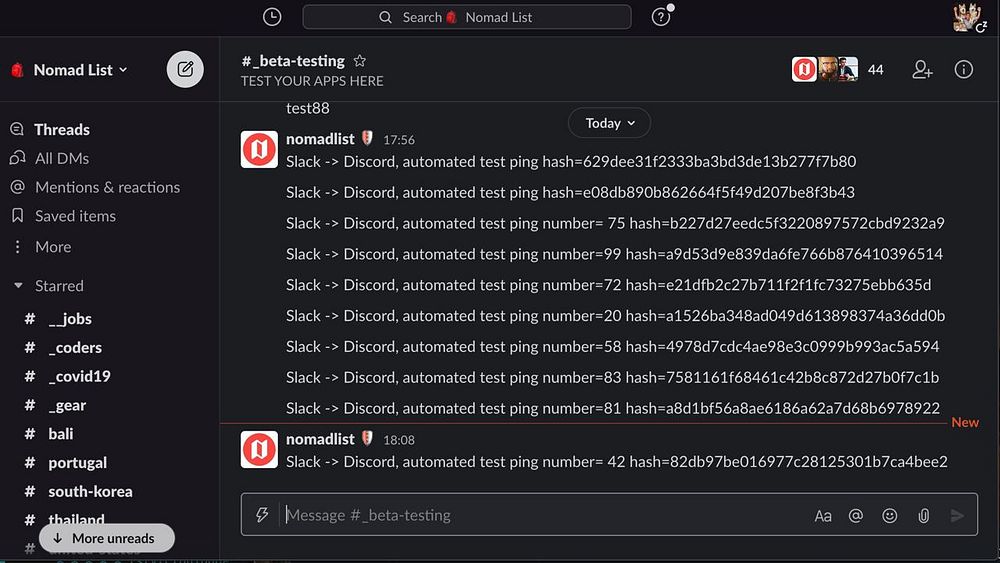Show channel details info icon

(964, 69)
